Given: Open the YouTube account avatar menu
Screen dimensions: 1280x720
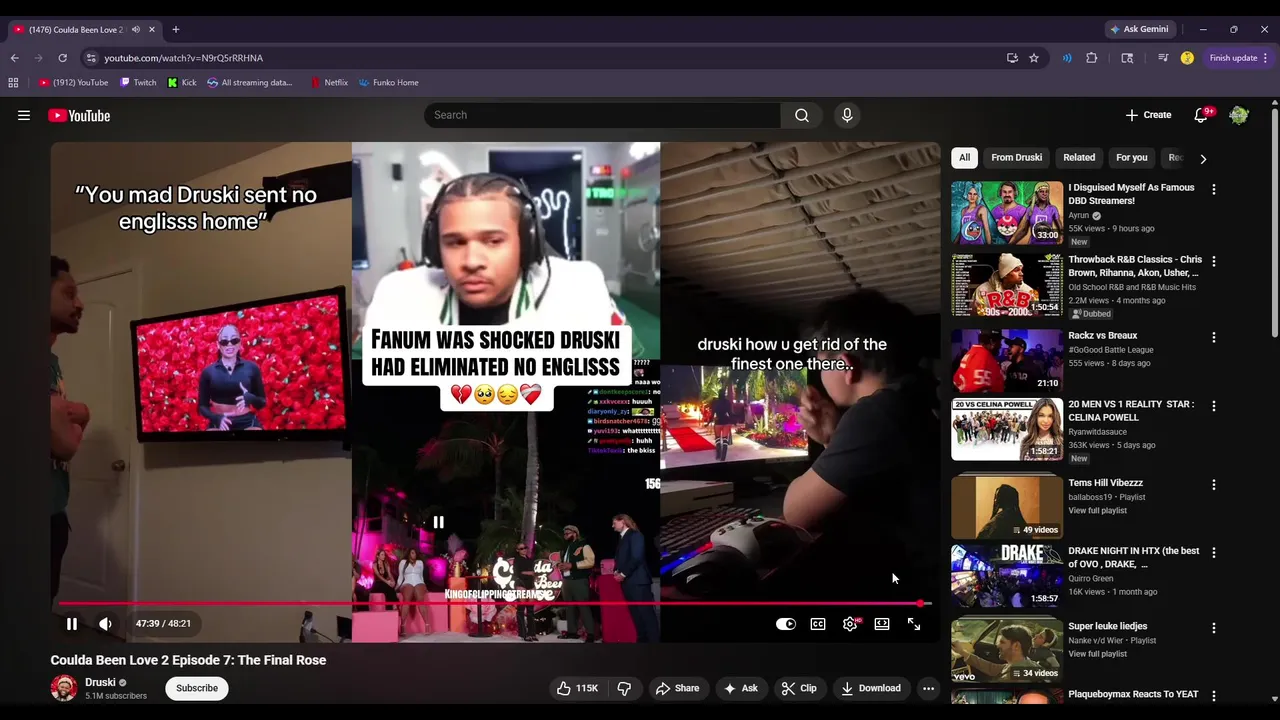Looking at the screenshot, I should [x=1239, y=115].
